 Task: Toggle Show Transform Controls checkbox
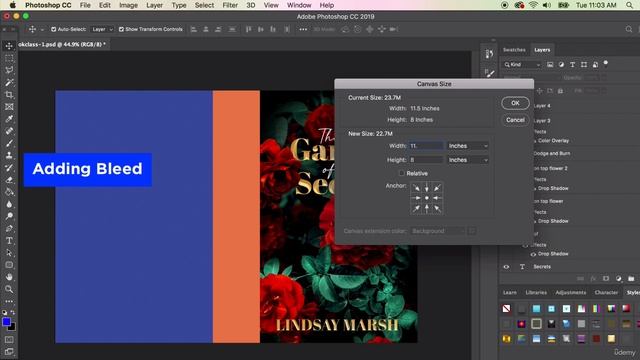point(121,29)
